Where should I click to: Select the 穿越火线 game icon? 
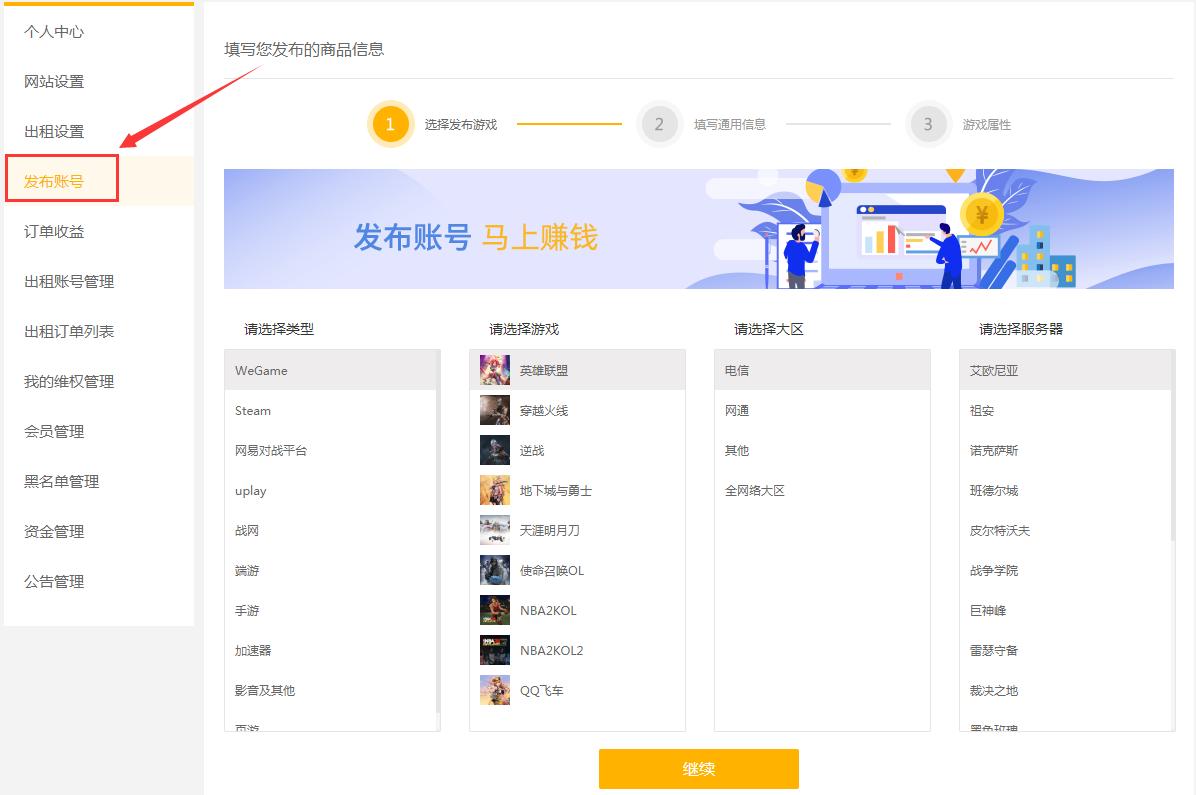tap(495, 409)
